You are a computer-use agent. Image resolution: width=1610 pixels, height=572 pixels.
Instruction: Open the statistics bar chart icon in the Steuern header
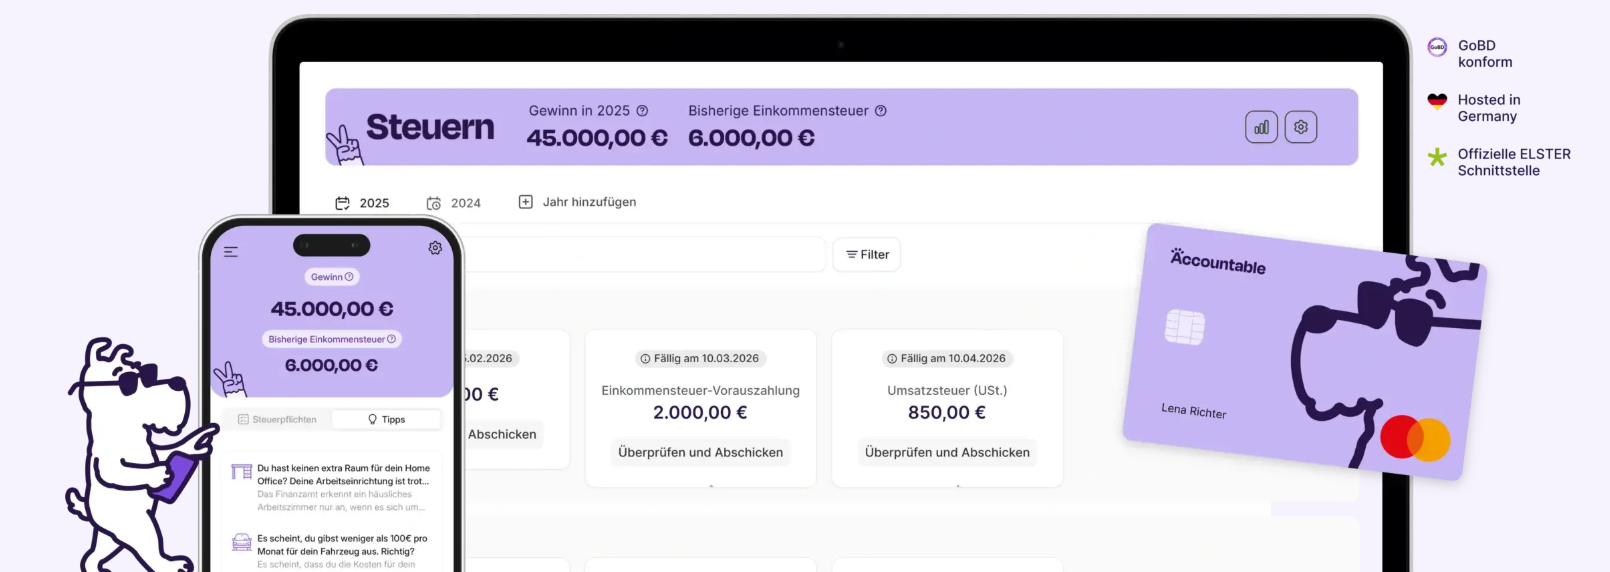pyautogui.click(x=1261, y=127)
